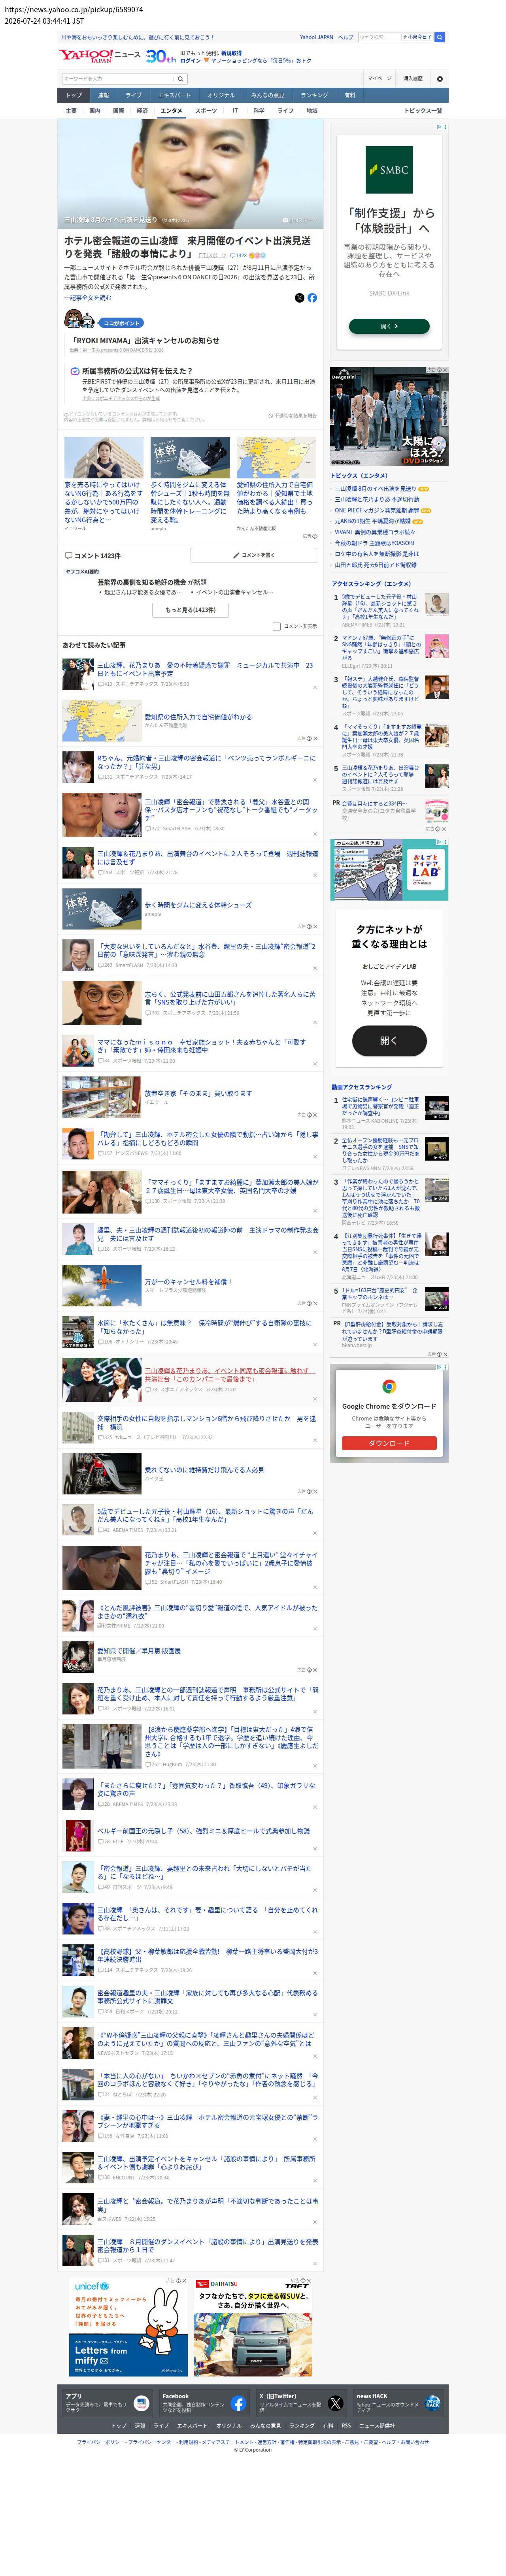Click green 開く button in SMBC ad
The height and width of the screenshot is (2576, 506).
coord(389,326)
